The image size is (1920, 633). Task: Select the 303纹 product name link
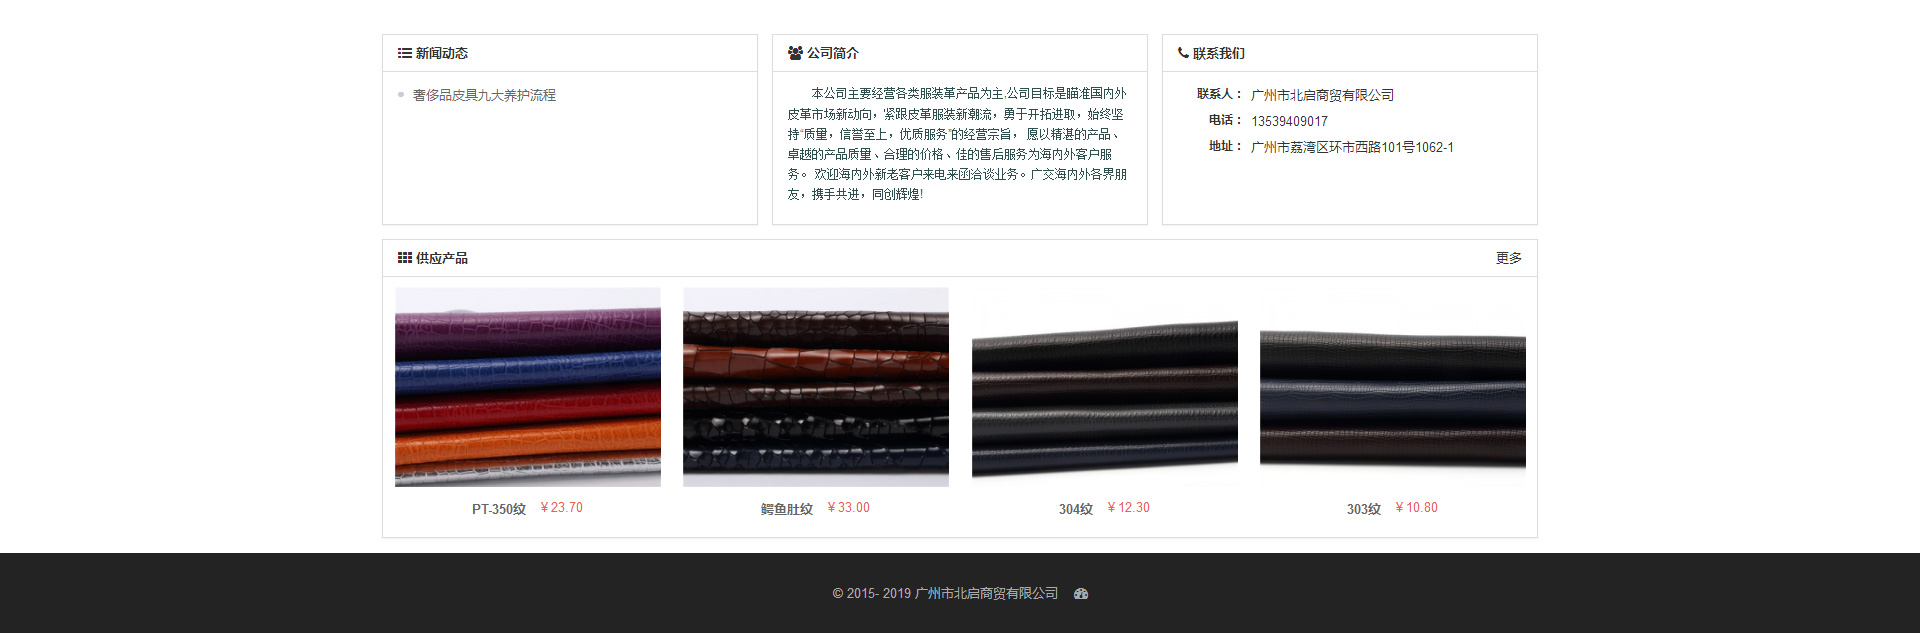click(1363, 509)
